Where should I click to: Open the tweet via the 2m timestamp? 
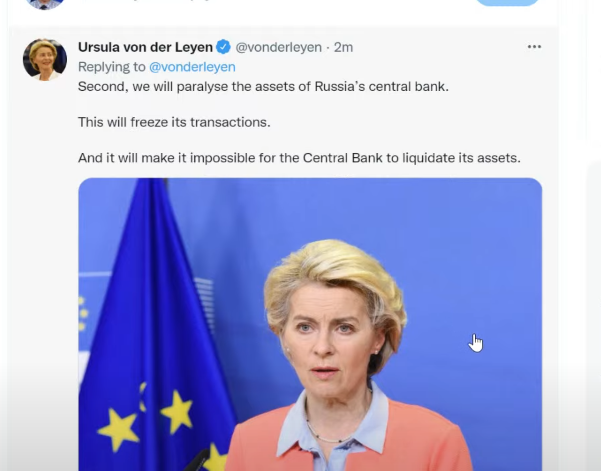pyautogui.click(x=343, y=47)
